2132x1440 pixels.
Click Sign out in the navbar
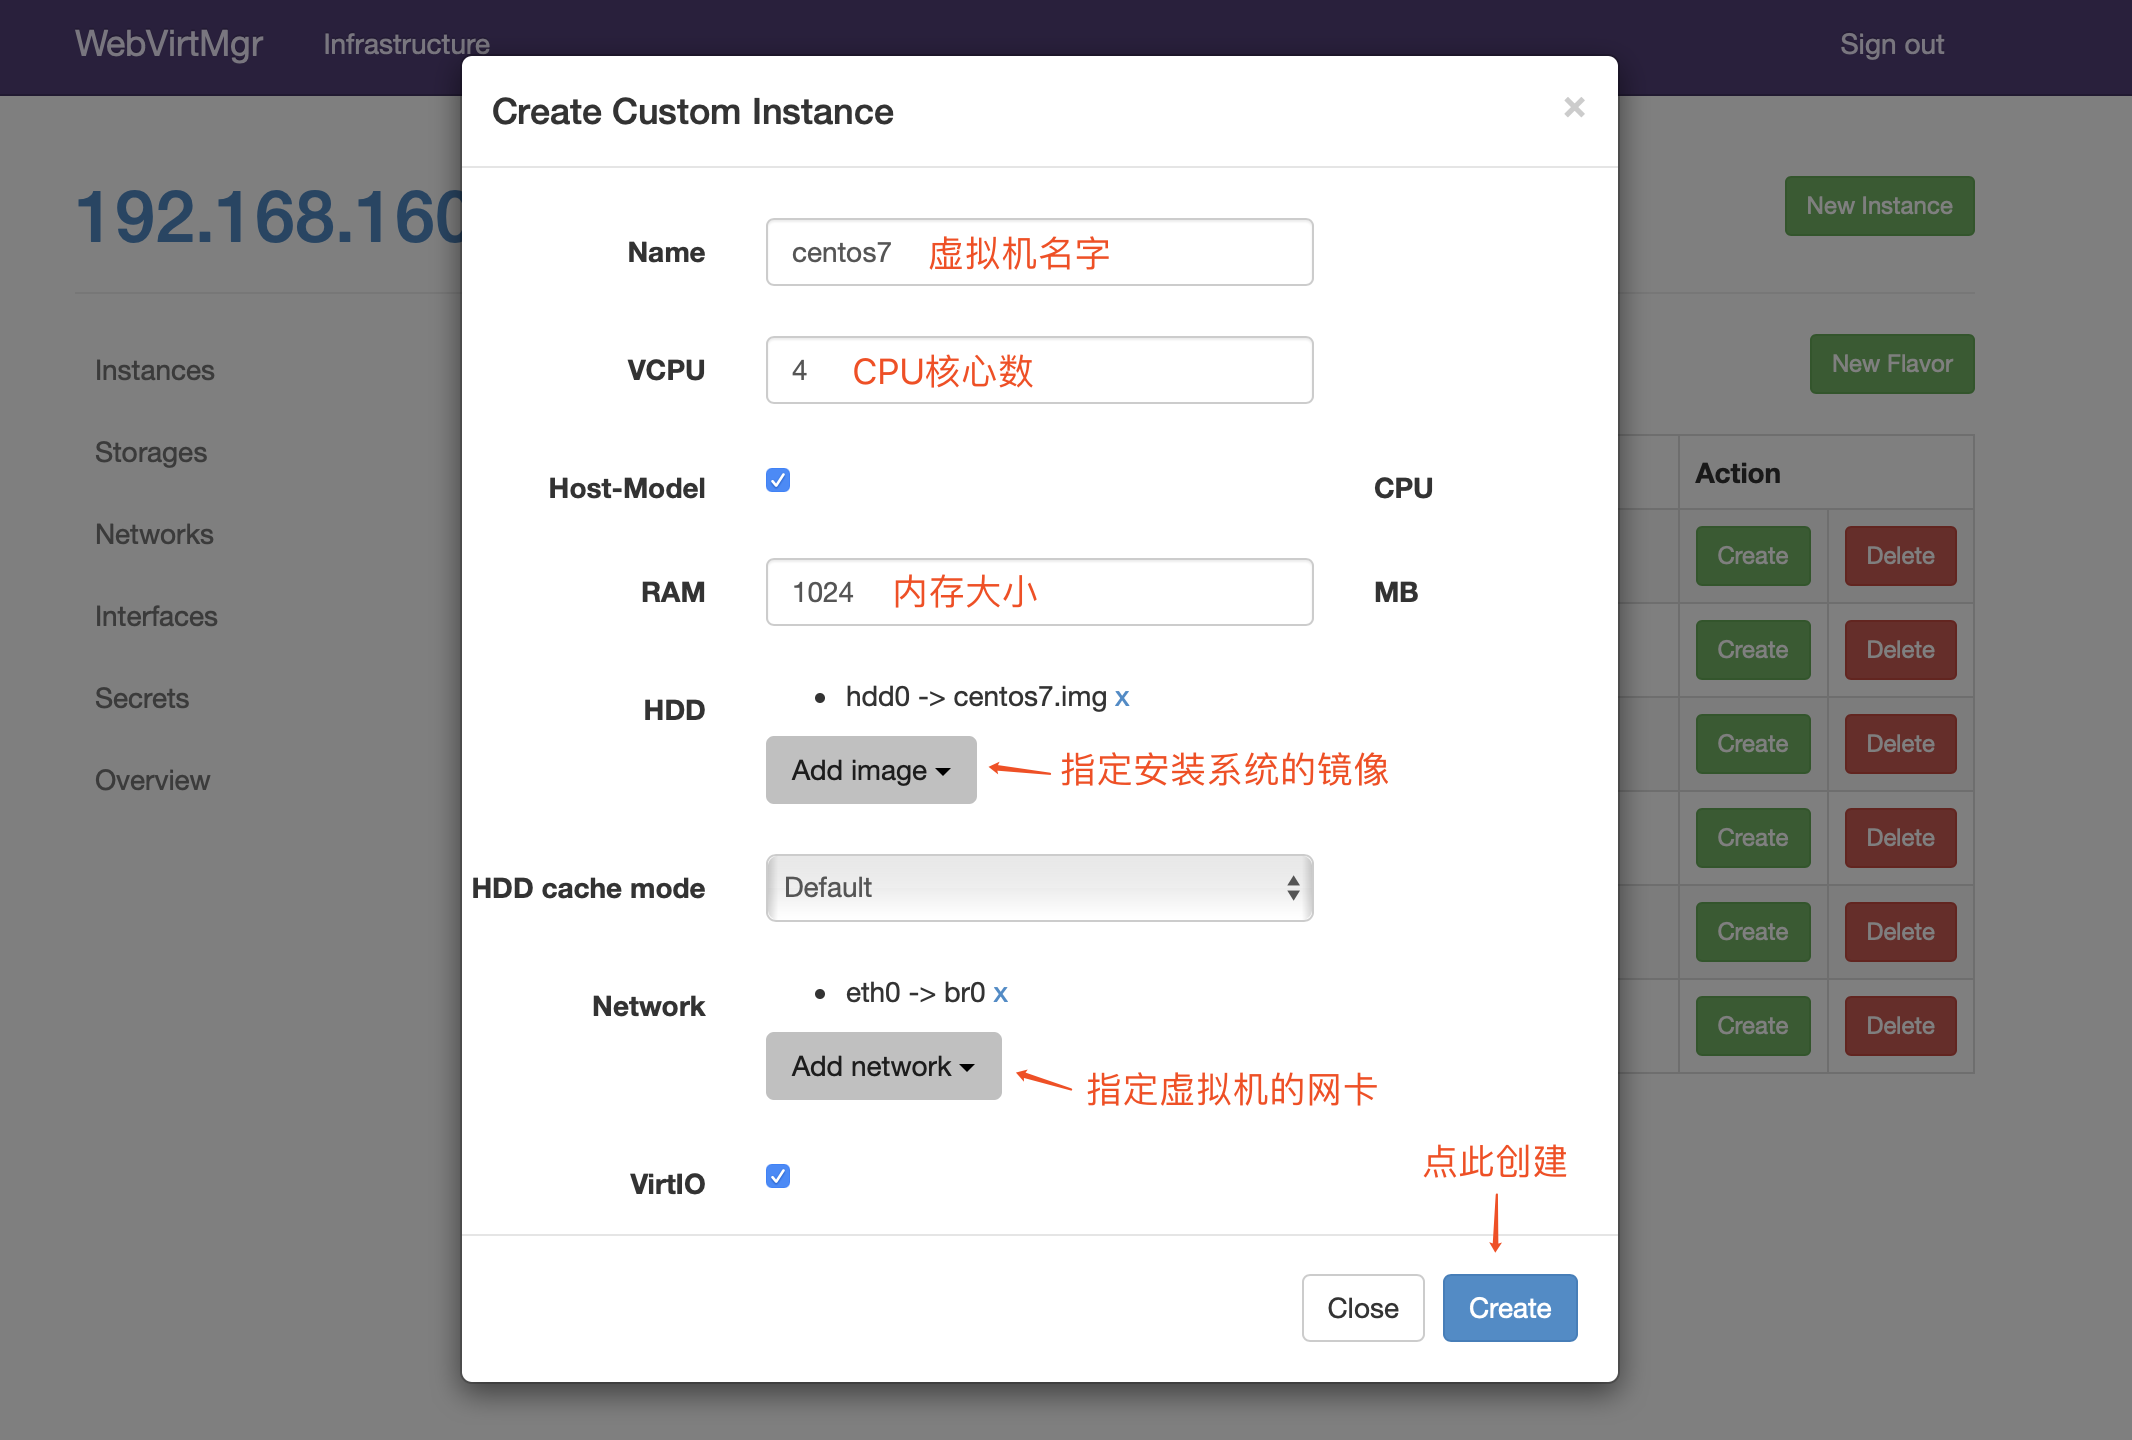tap(1891, 44)
